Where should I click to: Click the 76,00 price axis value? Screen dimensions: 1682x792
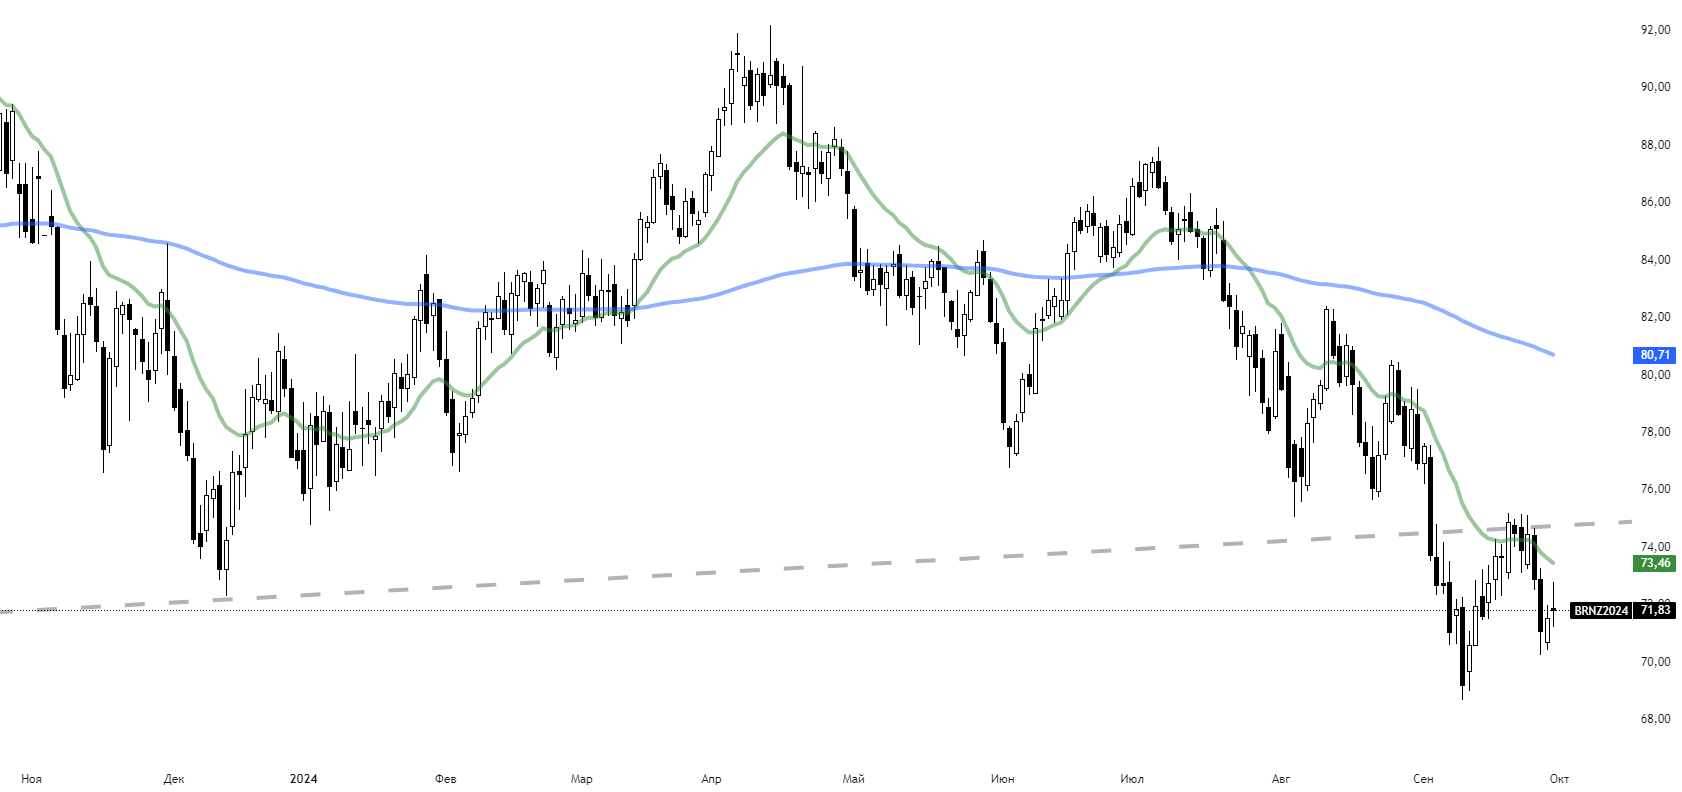tap(1655, 489)
